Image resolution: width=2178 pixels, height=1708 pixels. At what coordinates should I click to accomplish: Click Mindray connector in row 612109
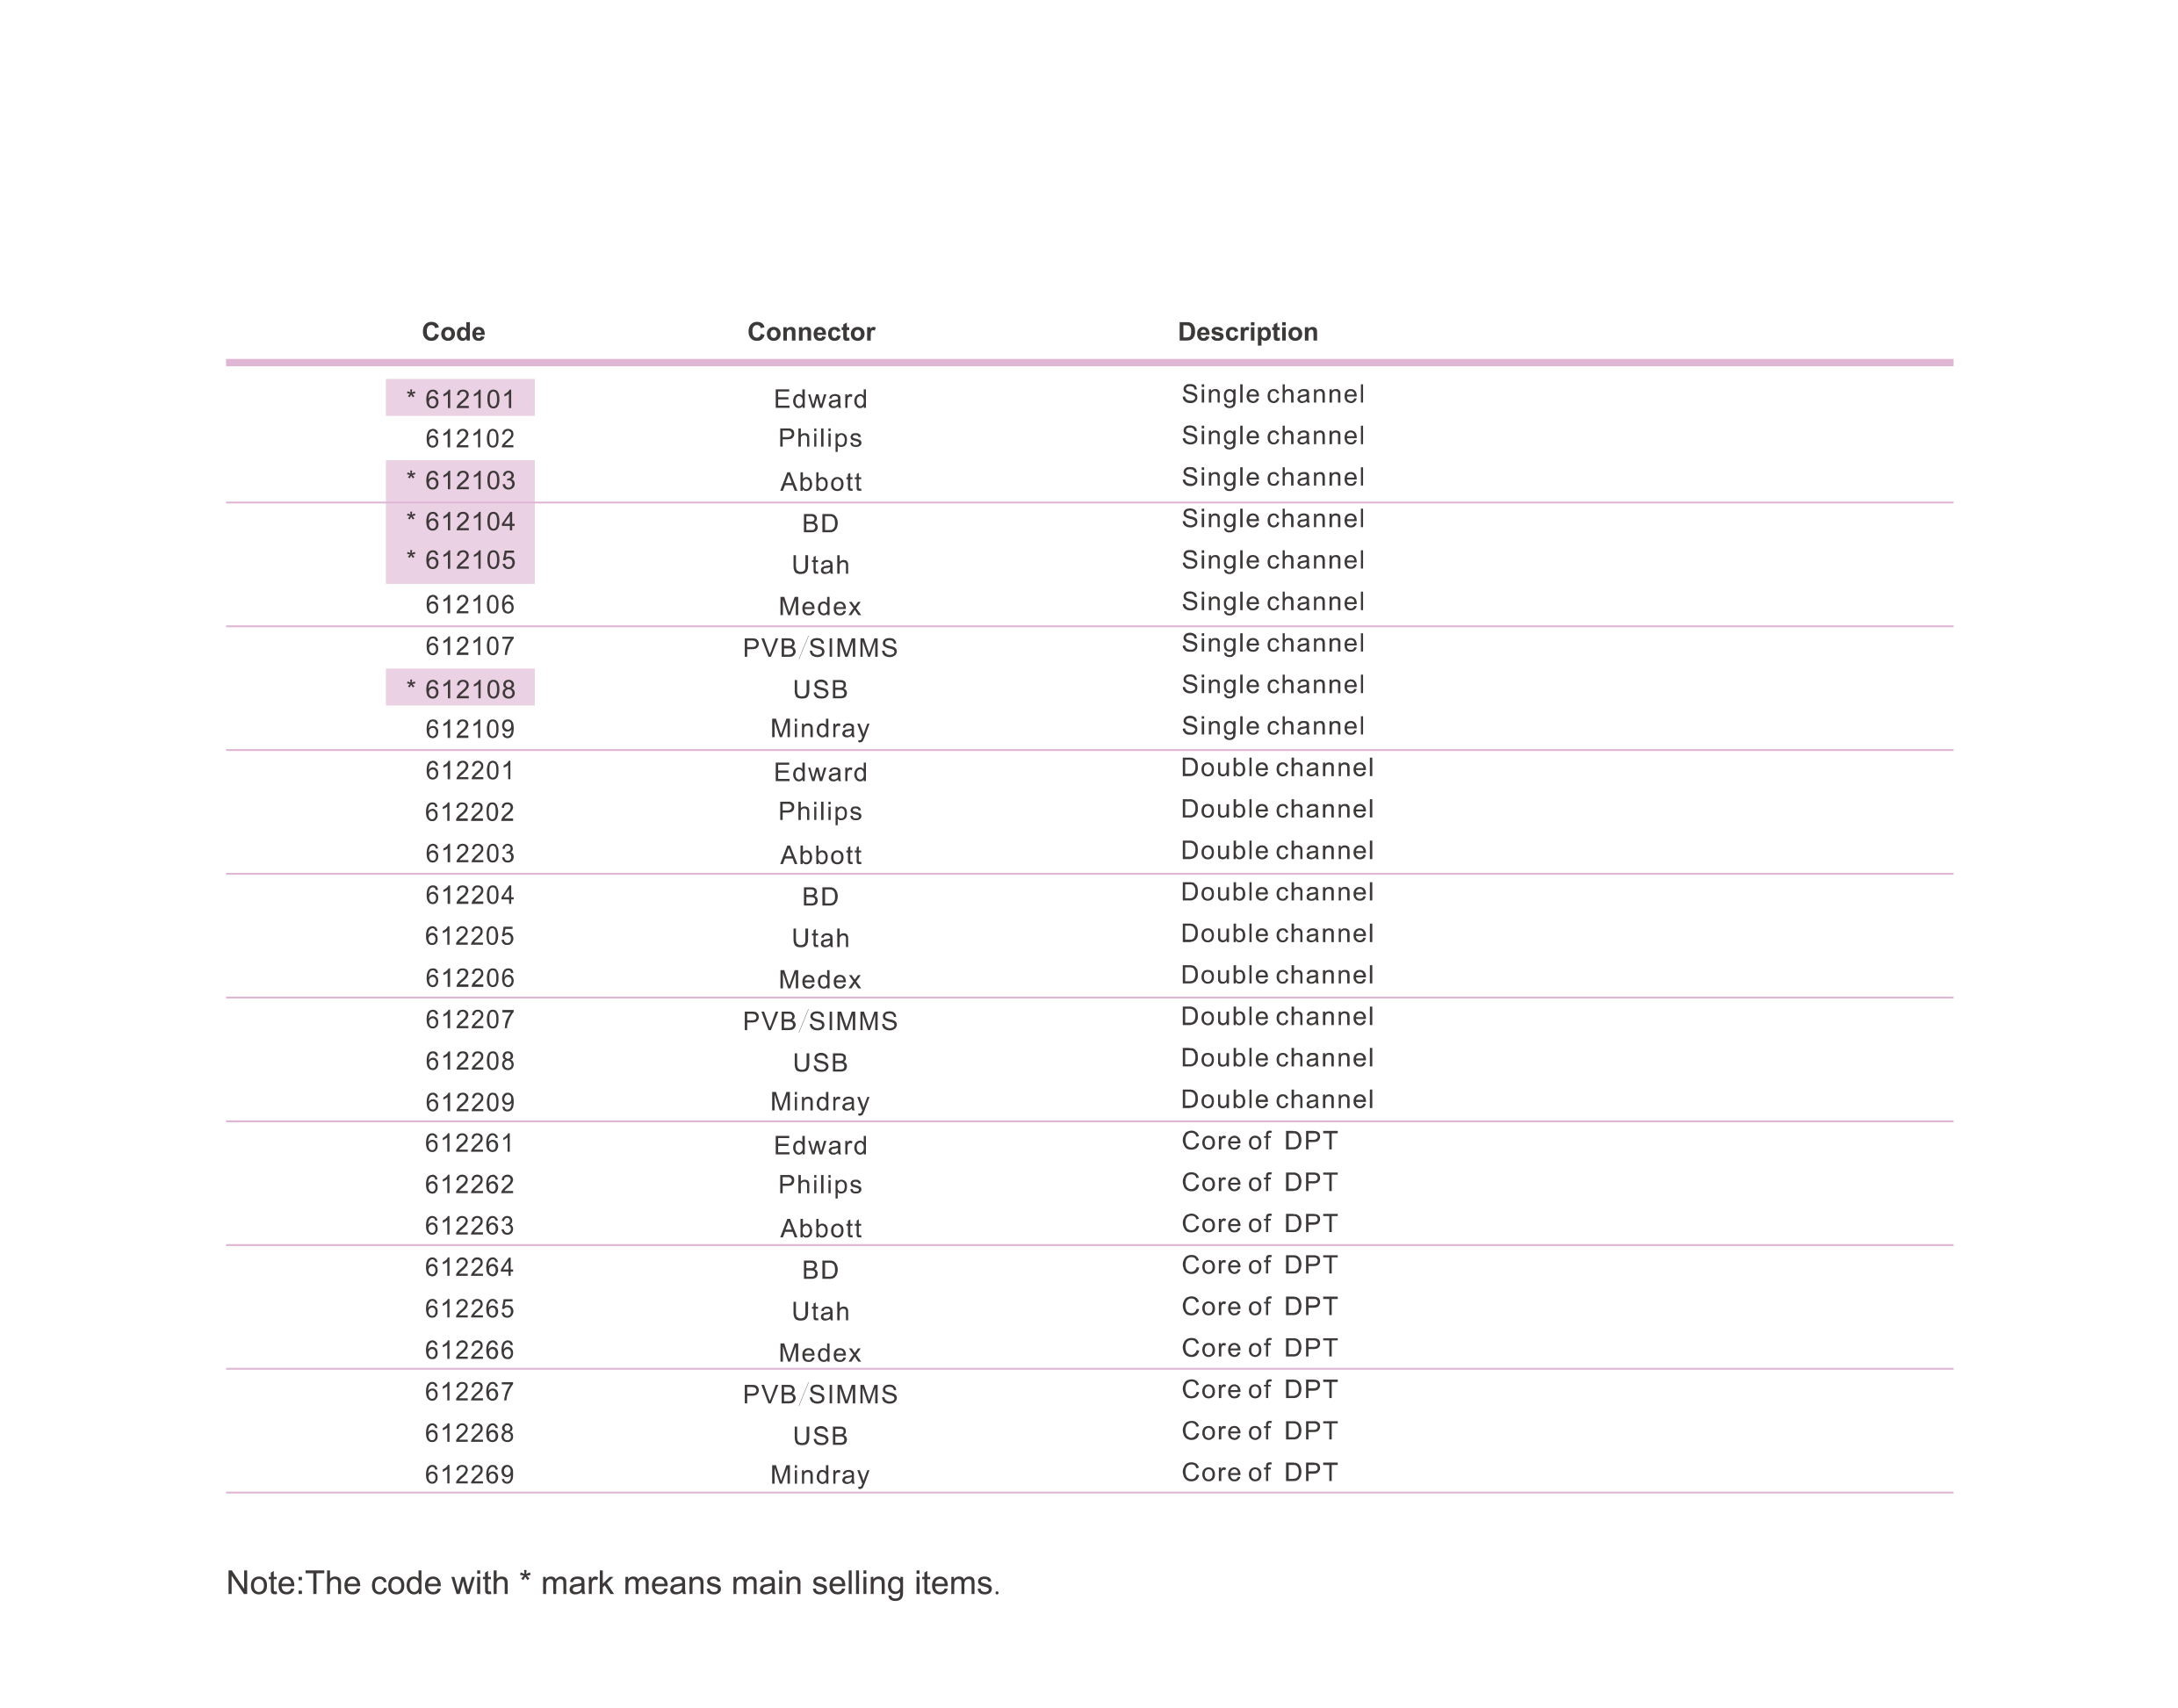tap(820, 729)
